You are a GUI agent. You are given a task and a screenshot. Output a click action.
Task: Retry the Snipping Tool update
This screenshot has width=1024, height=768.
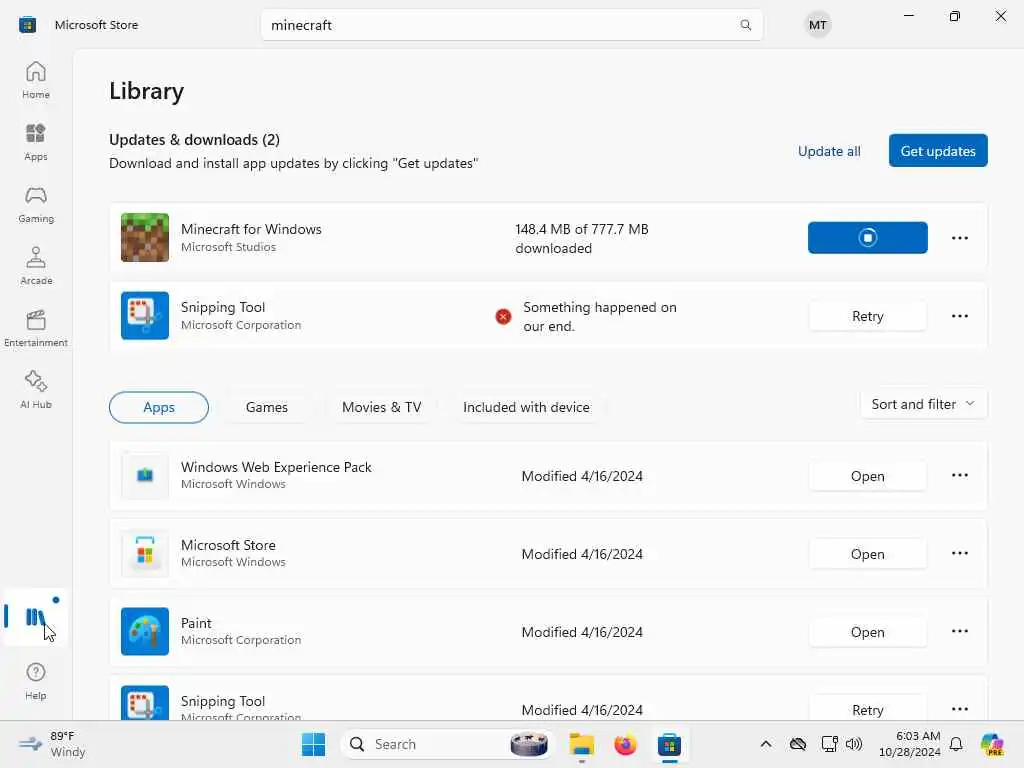tap(867, 316)
